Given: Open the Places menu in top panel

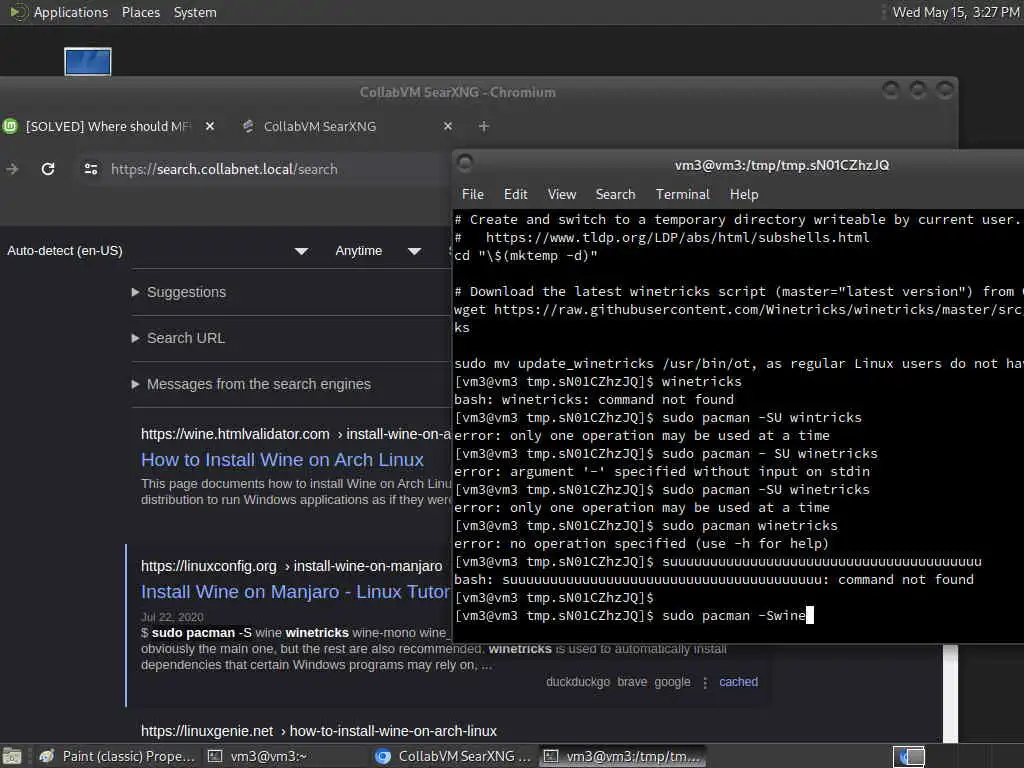Looking at the screenshot, I should (x=140, y=12).
